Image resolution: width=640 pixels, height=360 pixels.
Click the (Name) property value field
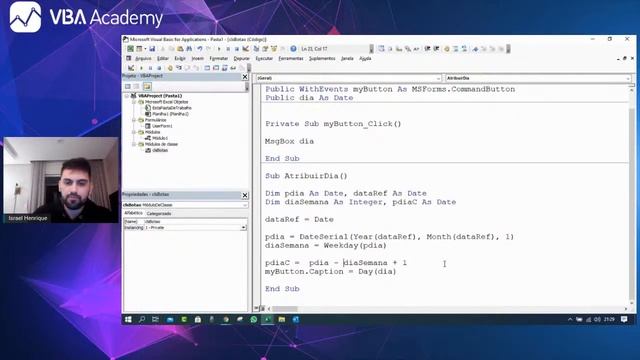195,222
